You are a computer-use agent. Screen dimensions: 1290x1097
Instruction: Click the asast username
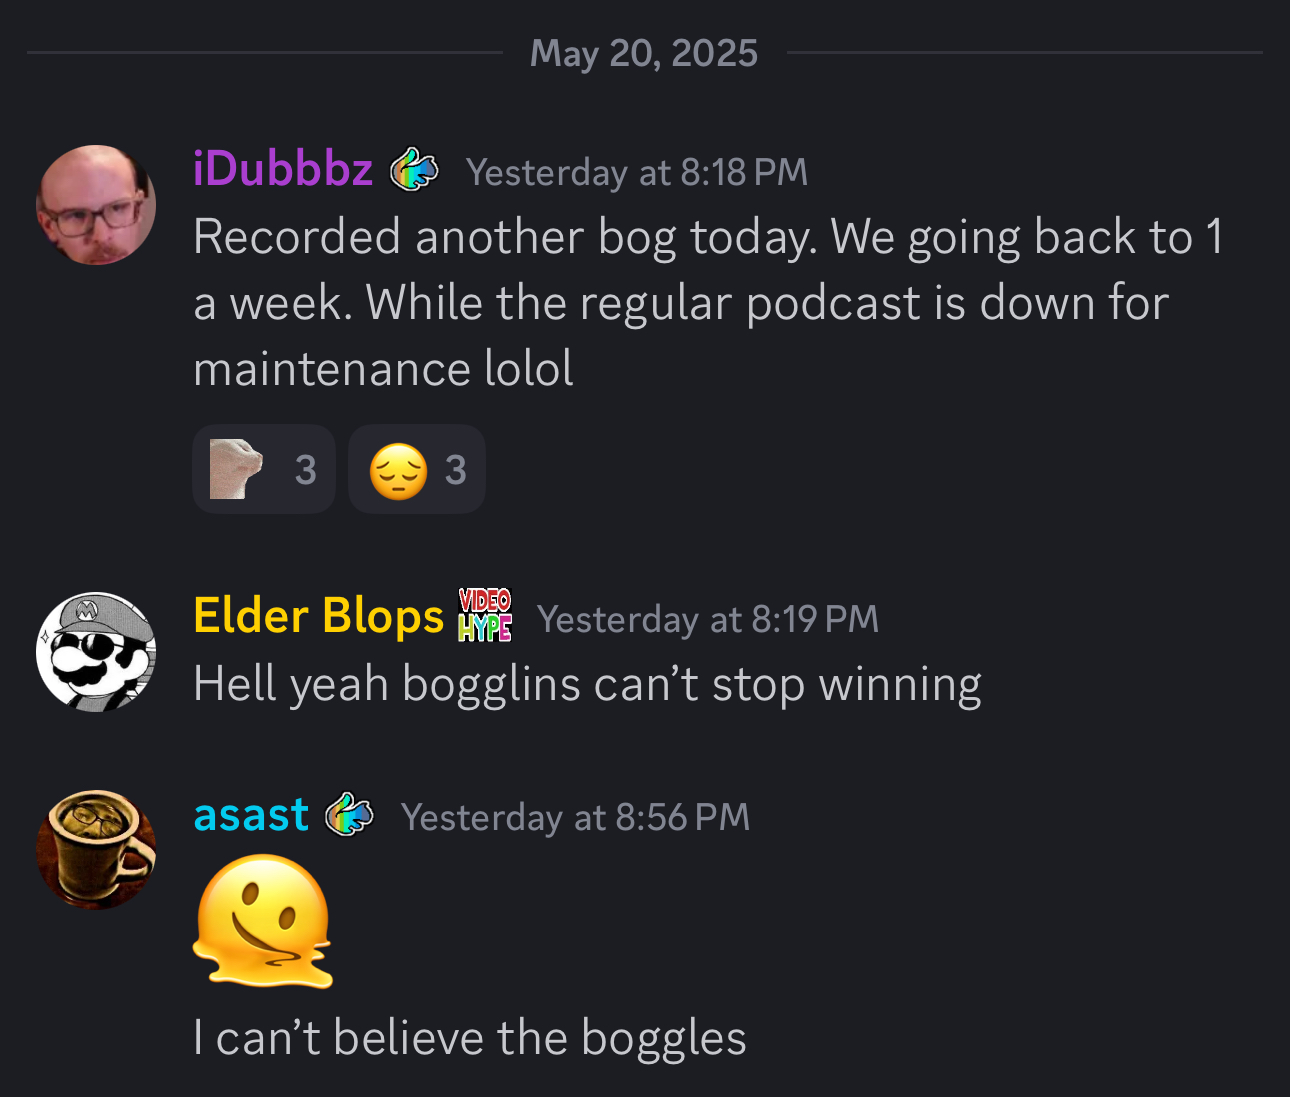coord(251,815)
